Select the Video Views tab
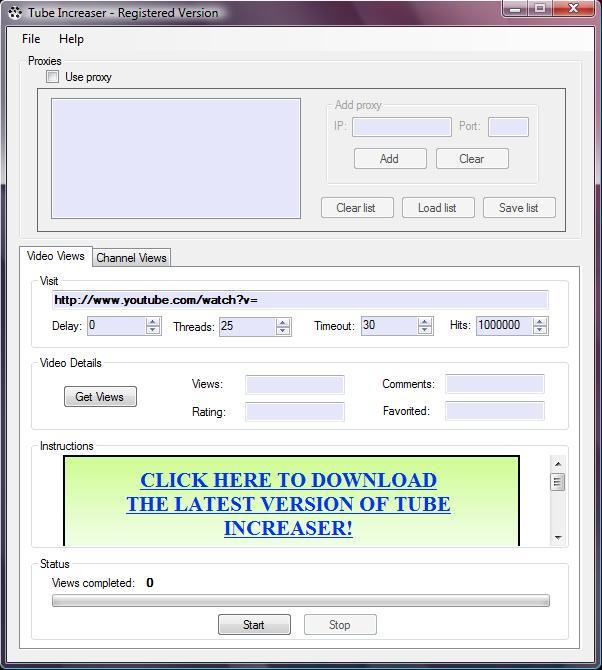 tap(56, 256)
